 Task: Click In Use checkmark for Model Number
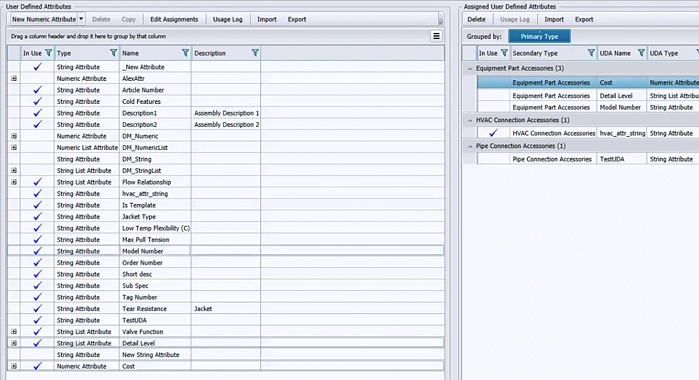(x=37, y=251)
